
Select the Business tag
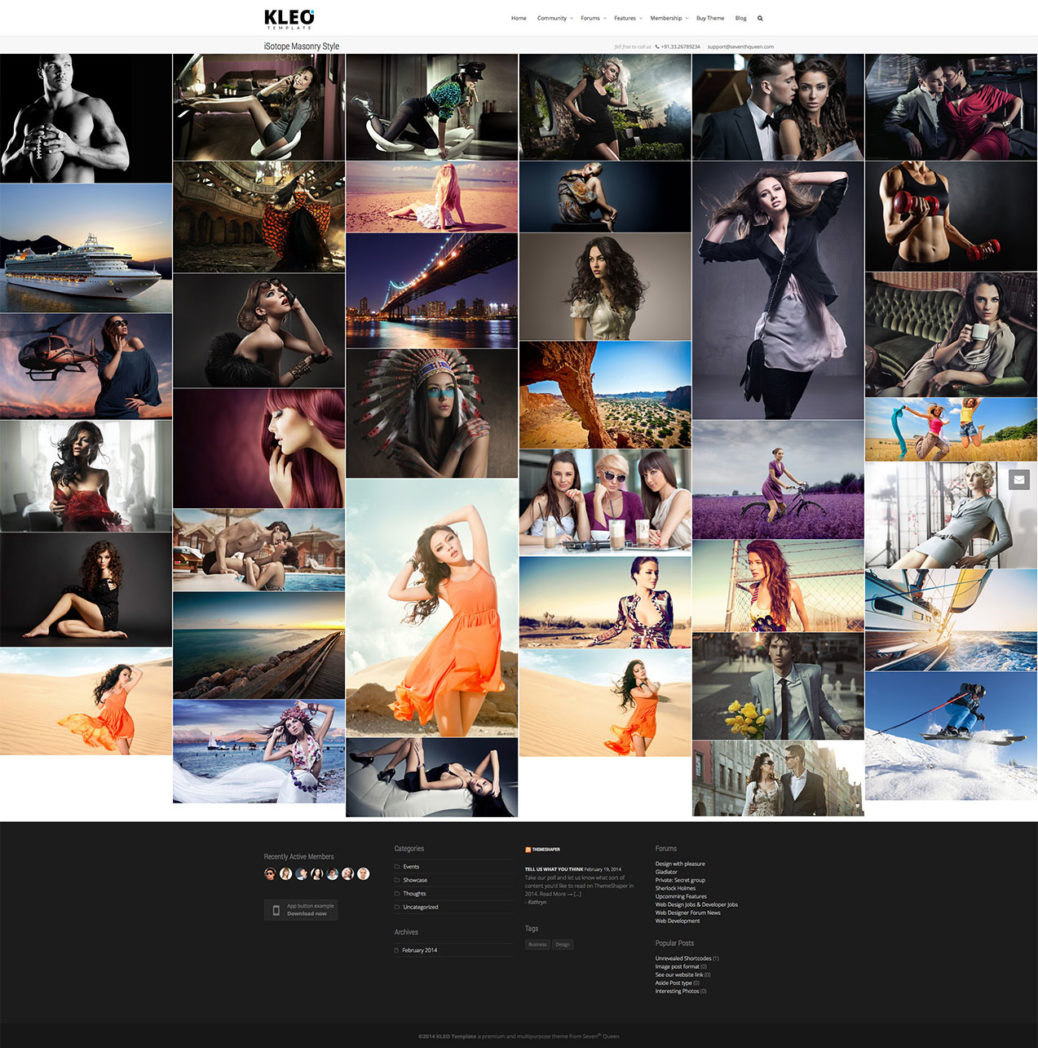(537, 945)
